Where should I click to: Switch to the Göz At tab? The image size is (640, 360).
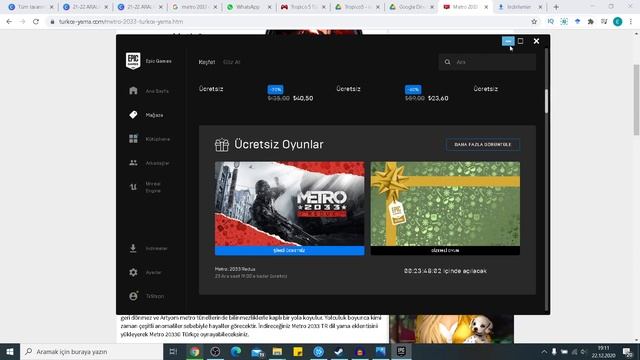click(x=231, y=62)
